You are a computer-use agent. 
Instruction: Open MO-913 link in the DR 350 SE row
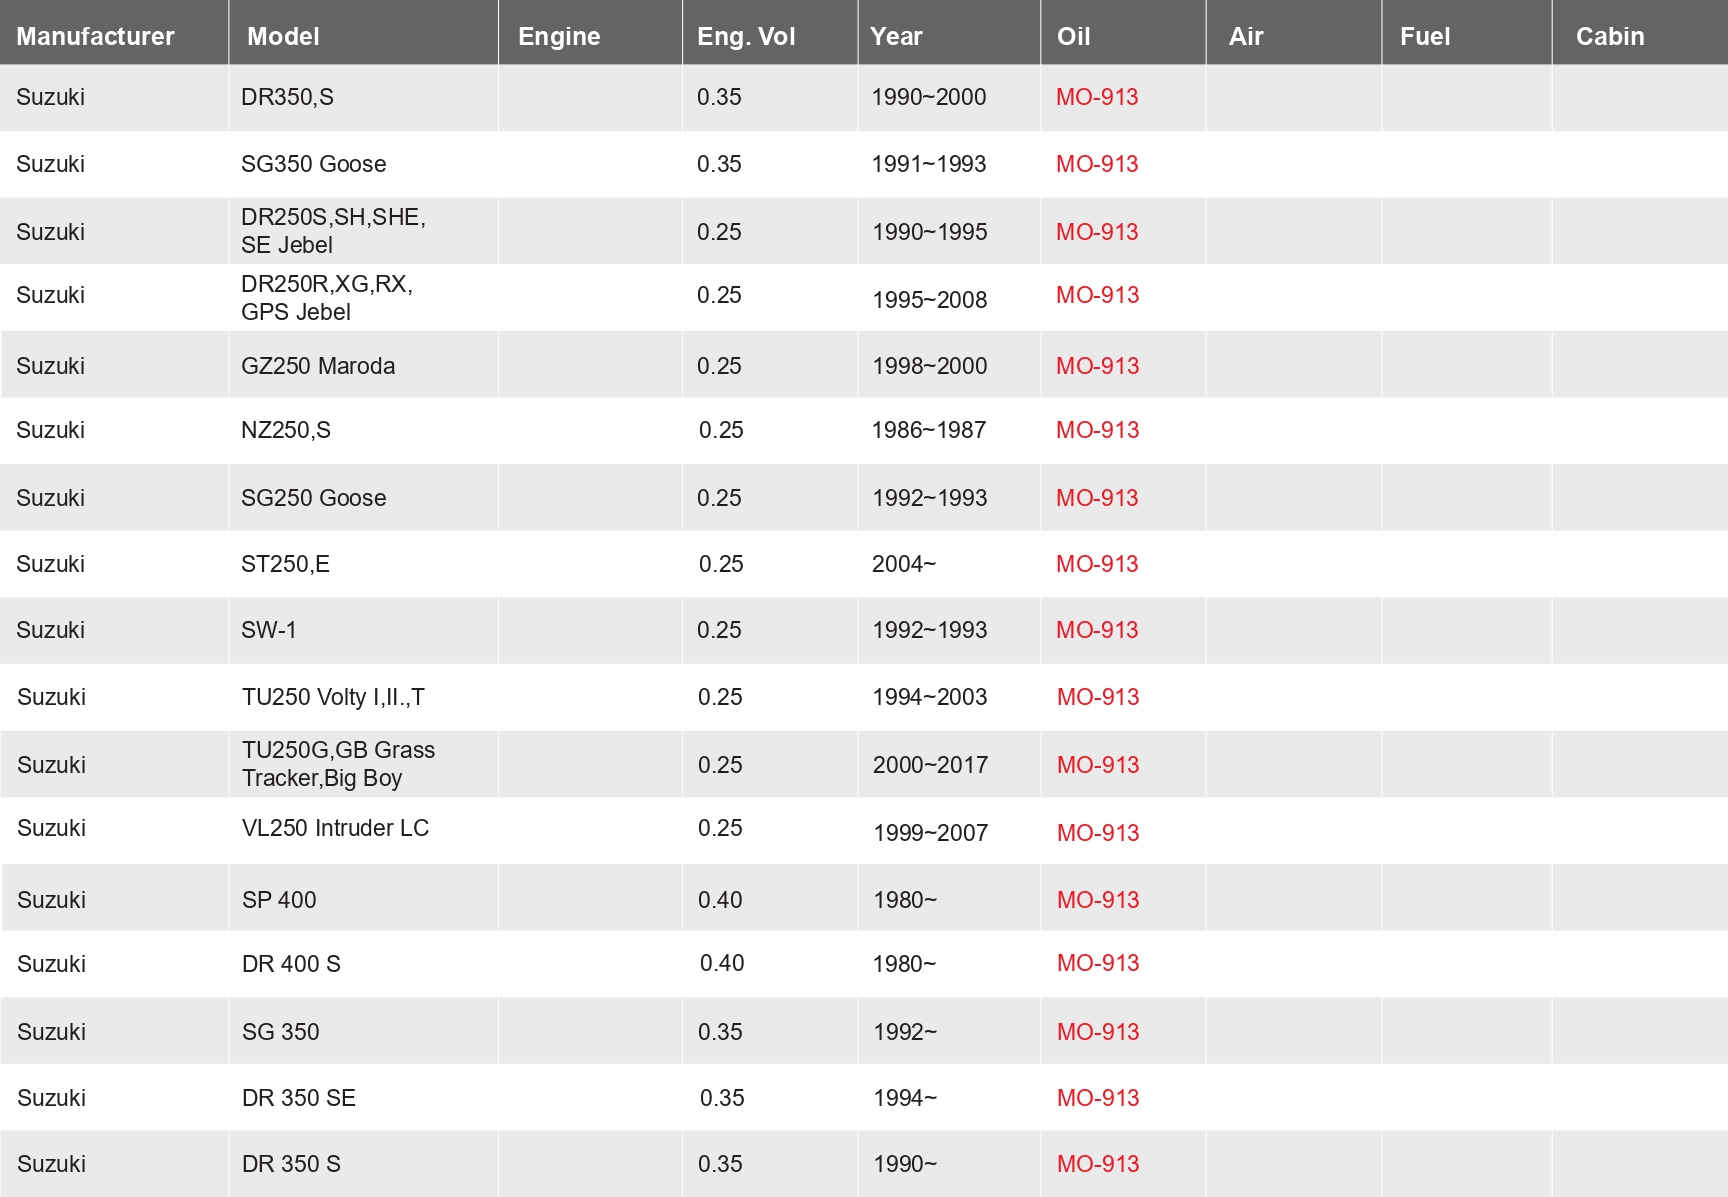(1098, 1098)
